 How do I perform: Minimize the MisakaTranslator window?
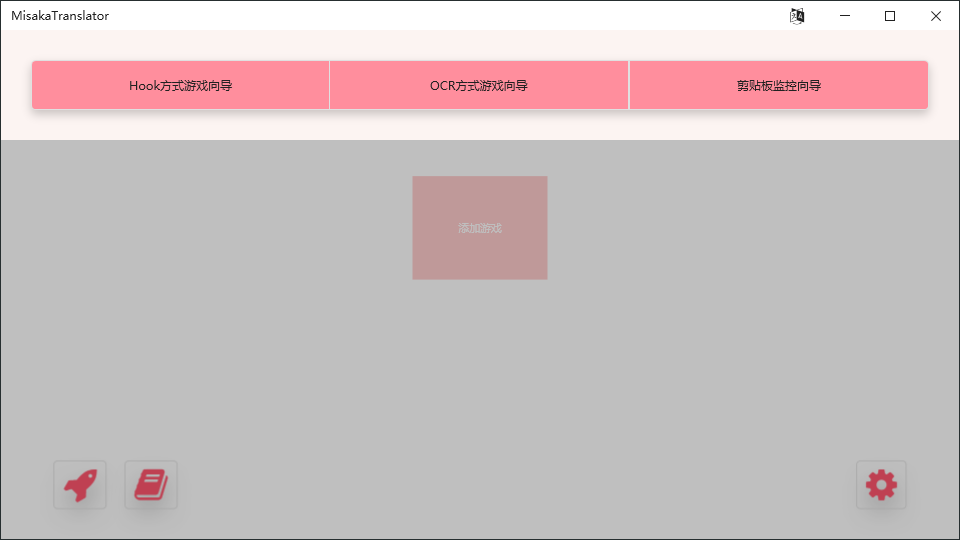point(844,16)
